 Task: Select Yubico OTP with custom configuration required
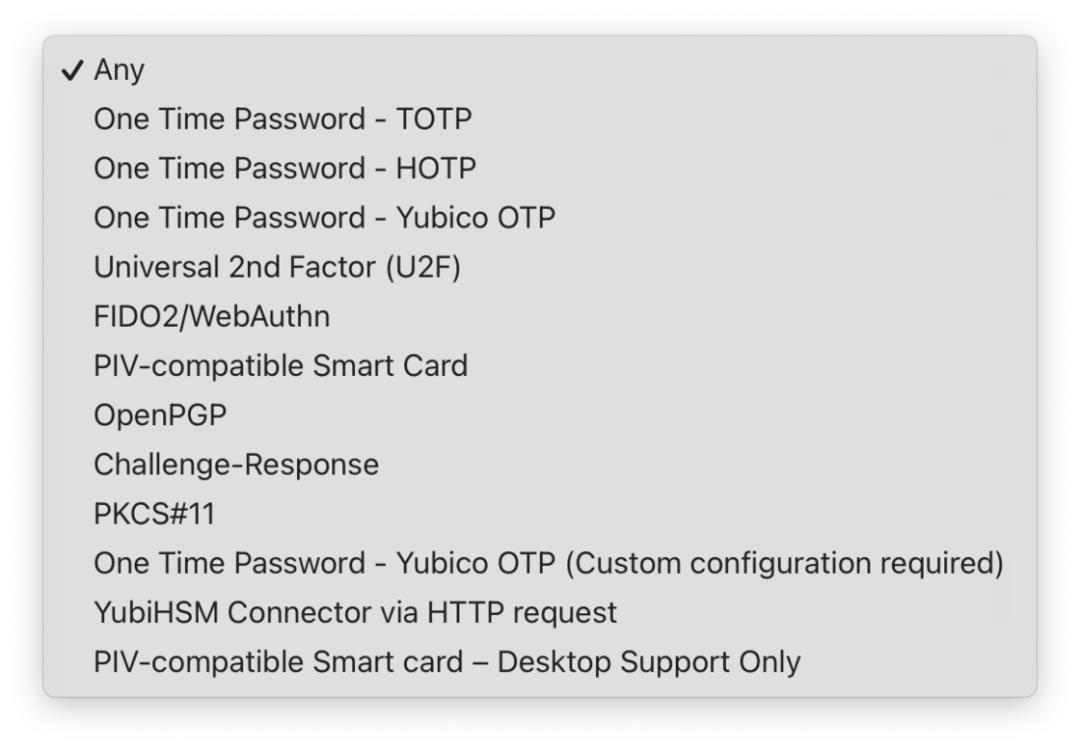[548, 564]
